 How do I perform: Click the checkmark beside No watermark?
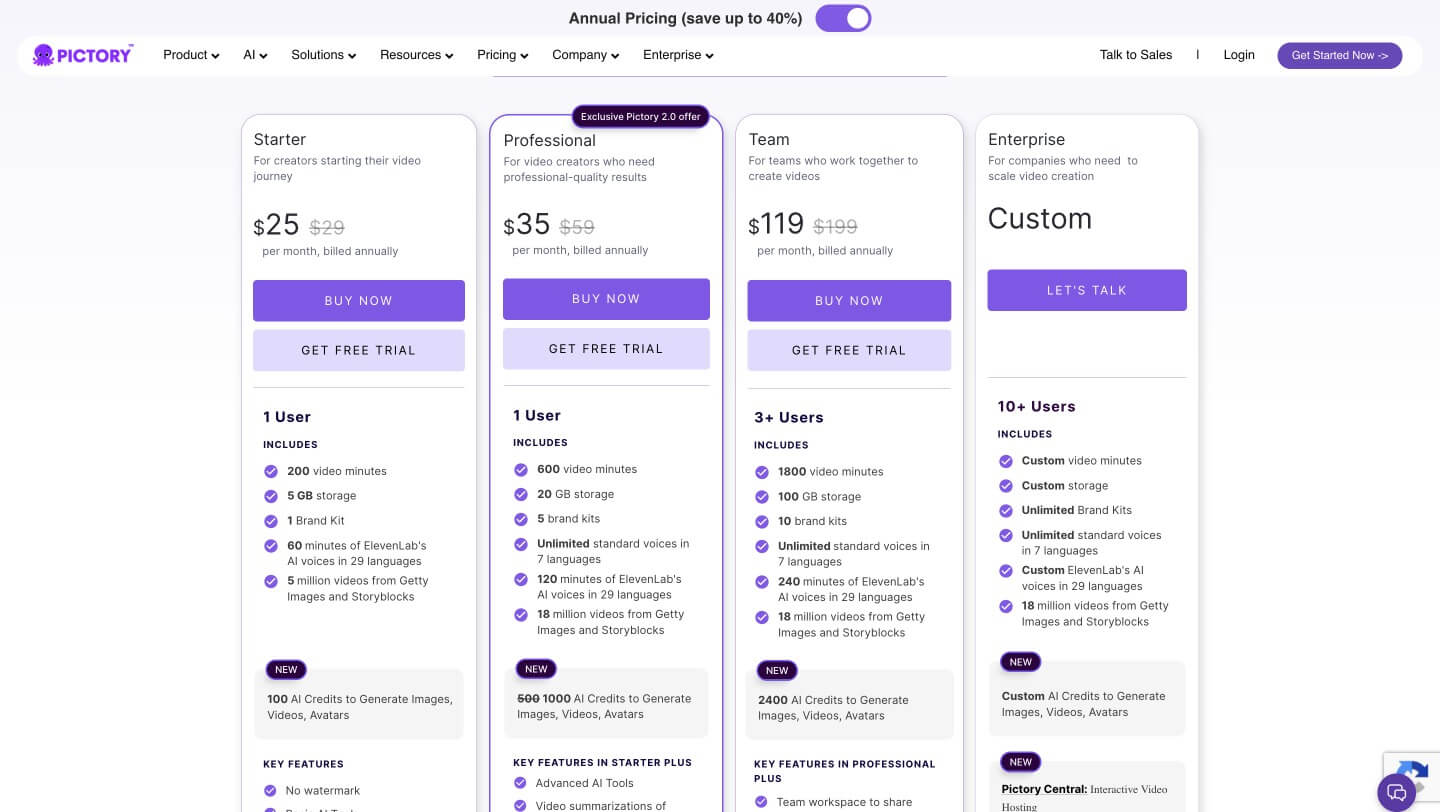(x=270, y=791)
